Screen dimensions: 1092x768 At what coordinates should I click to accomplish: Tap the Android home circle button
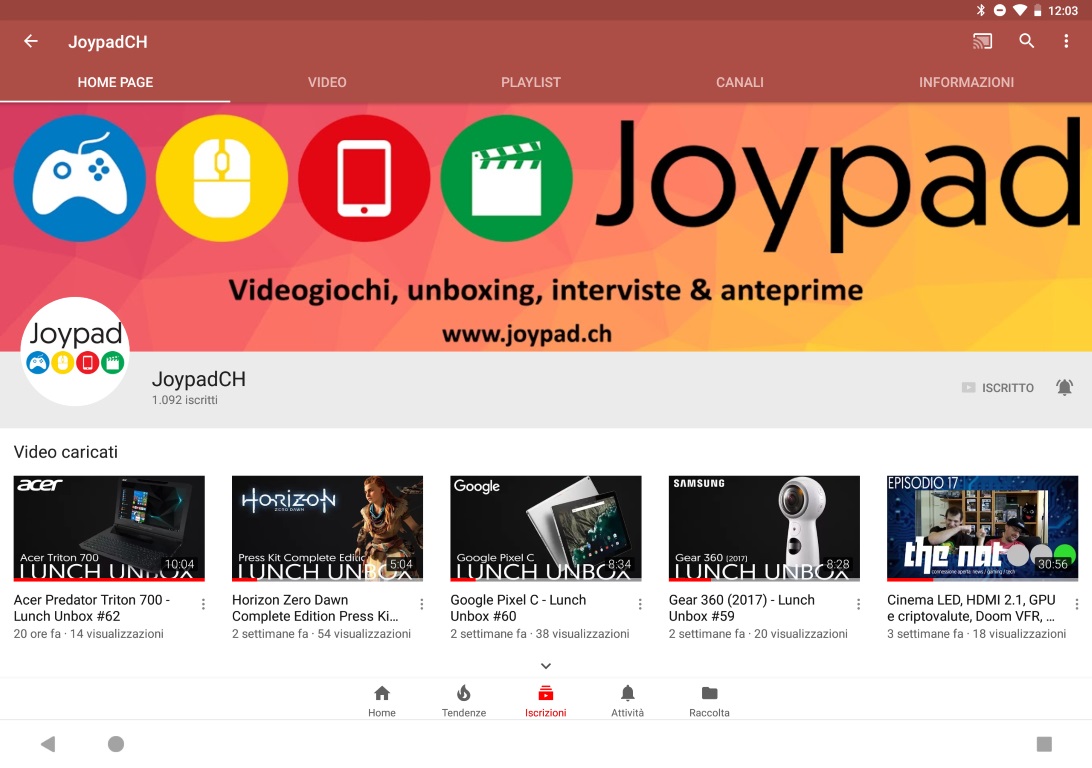pyautogui.click(x=116, y=744)
